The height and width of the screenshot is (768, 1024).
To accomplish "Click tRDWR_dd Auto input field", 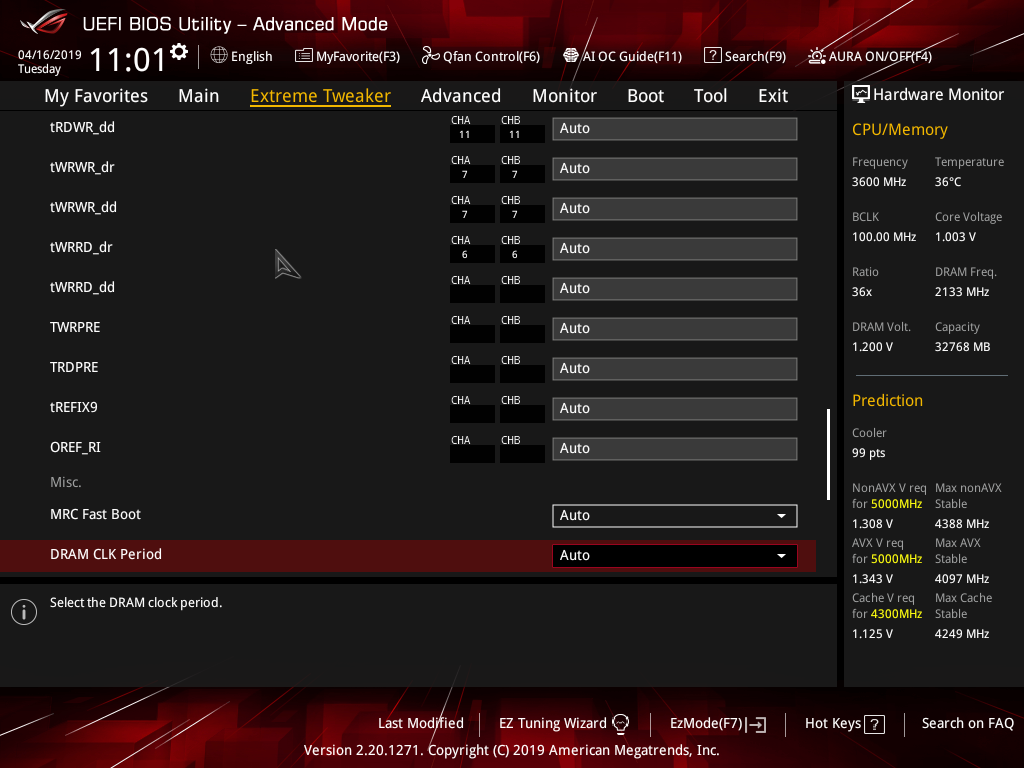I will [x=675, y=129].
